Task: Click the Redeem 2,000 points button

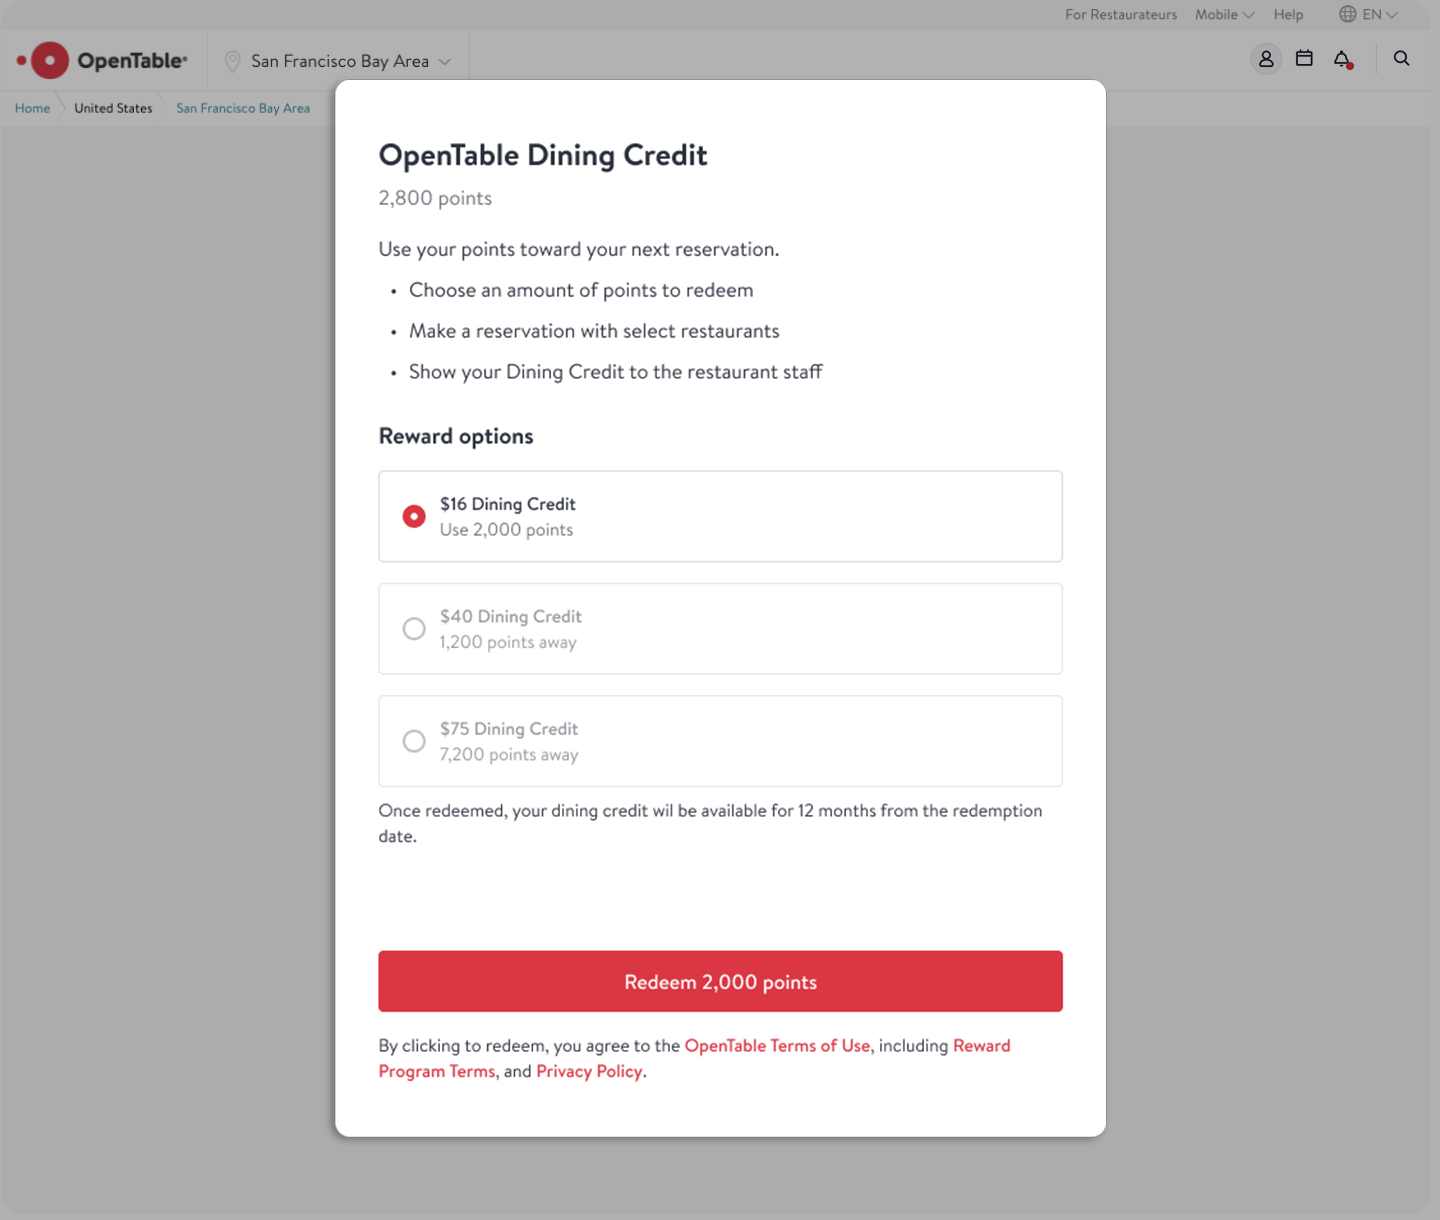Action: coord(720,981)
